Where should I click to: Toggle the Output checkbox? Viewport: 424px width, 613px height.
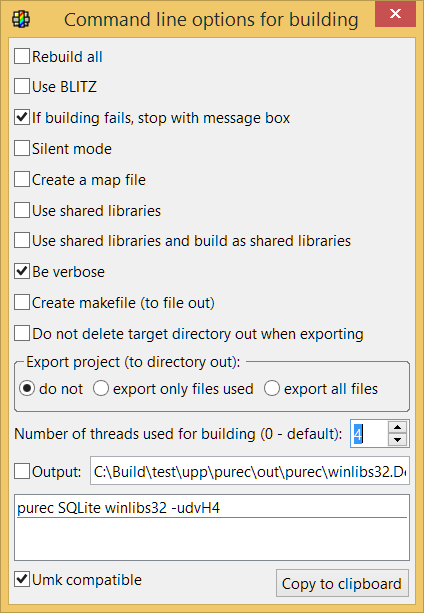tap(22, 471)
